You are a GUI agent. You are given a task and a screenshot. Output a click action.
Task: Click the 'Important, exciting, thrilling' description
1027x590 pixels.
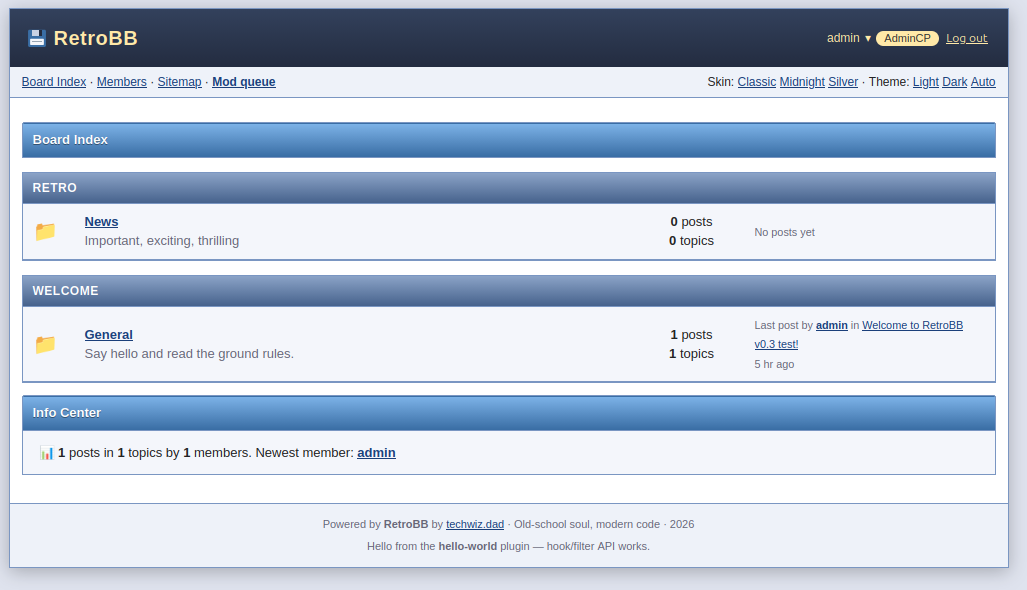[162, 241]
